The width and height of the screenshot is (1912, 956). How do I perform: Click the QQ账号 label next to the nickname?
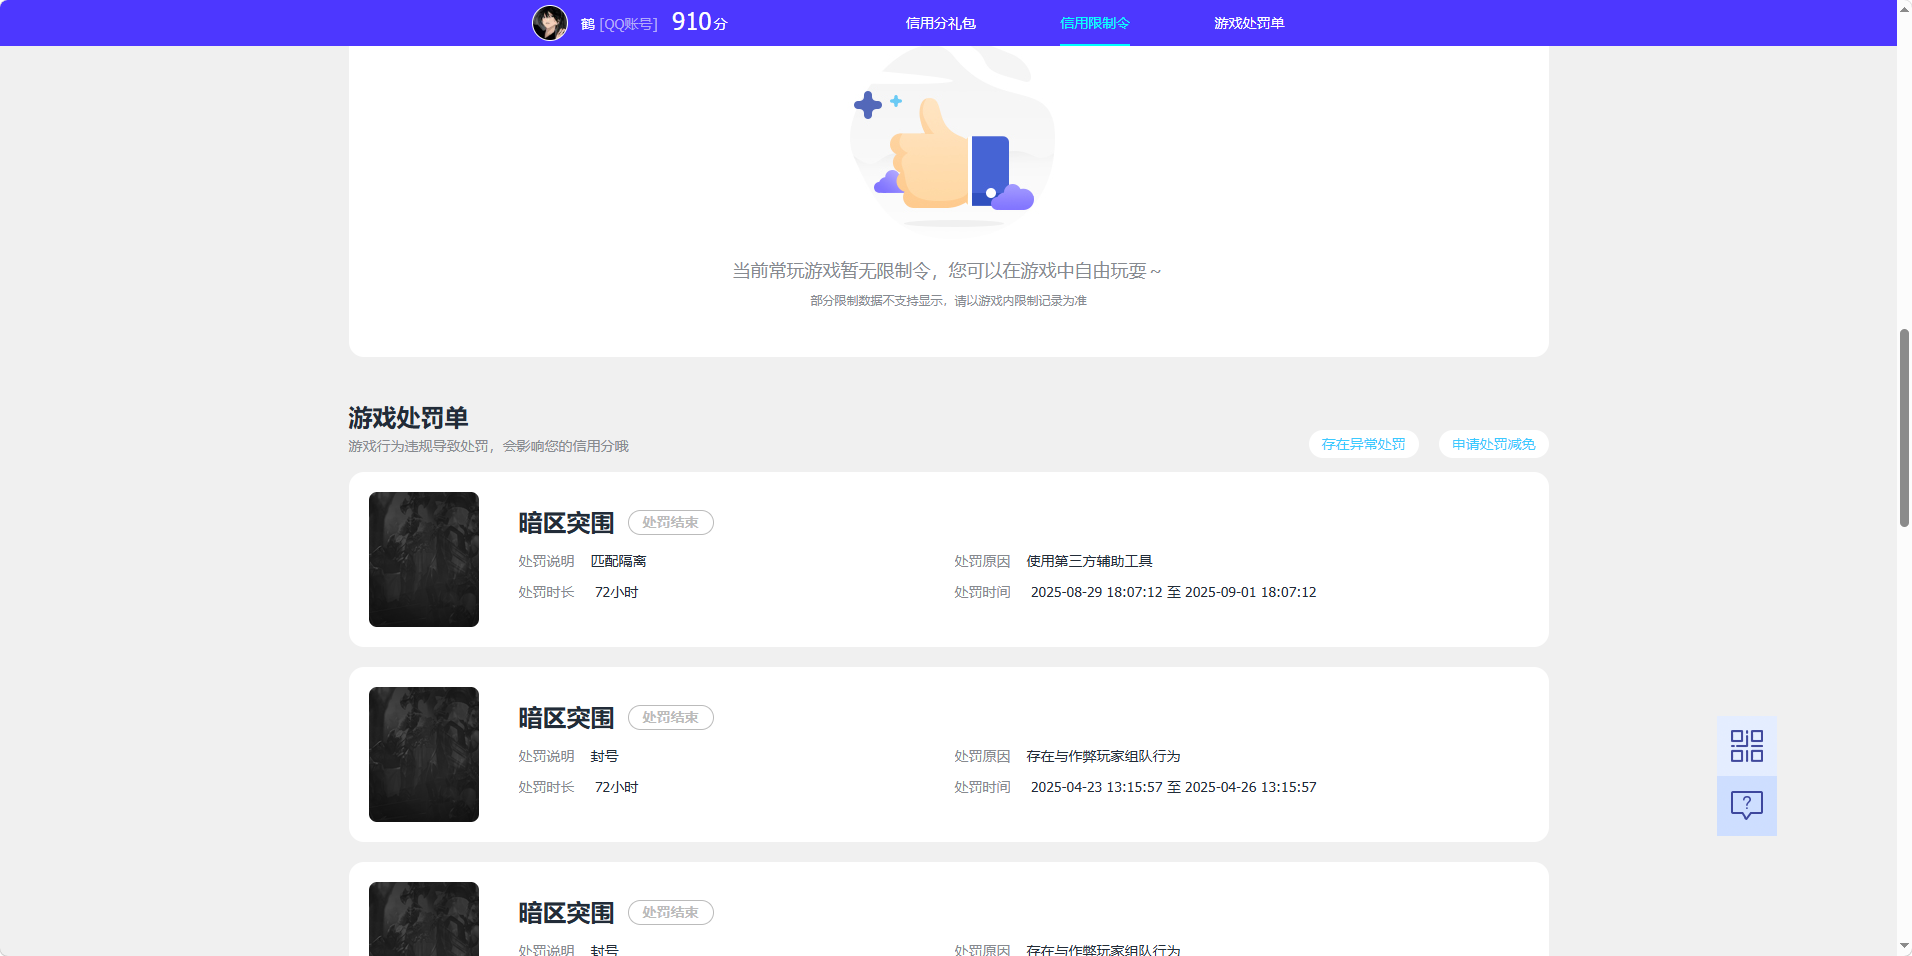pyautogui.click(x=629, y=22)
